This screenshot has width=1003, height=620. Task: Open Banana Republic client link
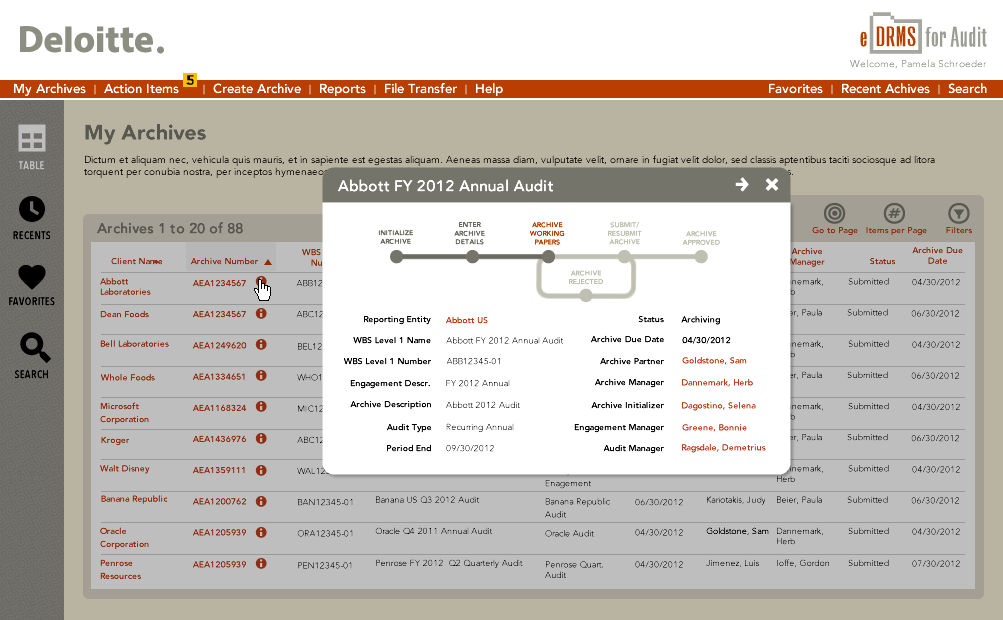[134, 499]
